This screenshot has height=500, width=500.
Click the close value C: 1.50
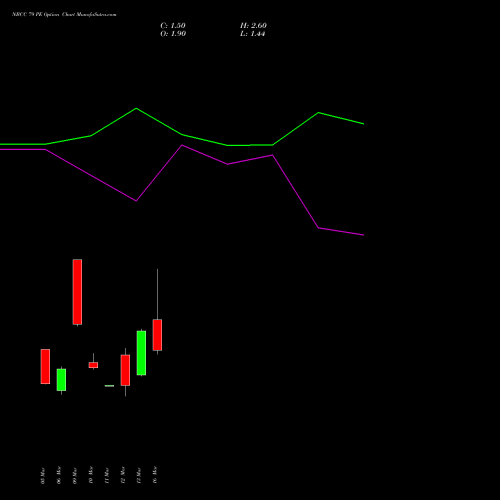pos(173,26)
